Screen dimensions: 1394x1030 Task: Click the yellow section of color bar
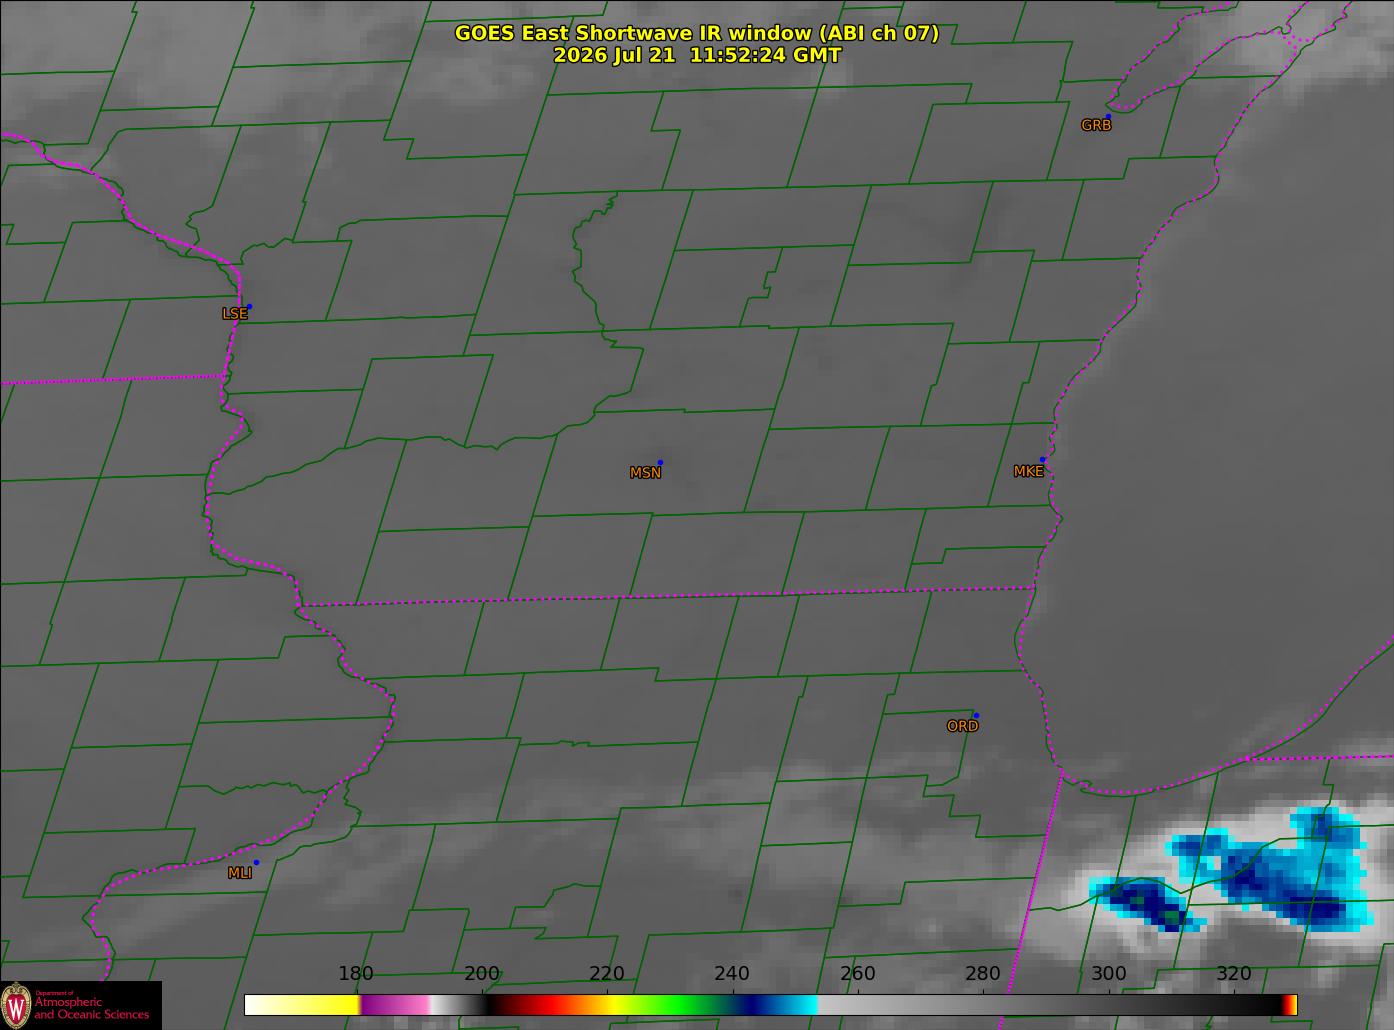(x=322, y=1005)
